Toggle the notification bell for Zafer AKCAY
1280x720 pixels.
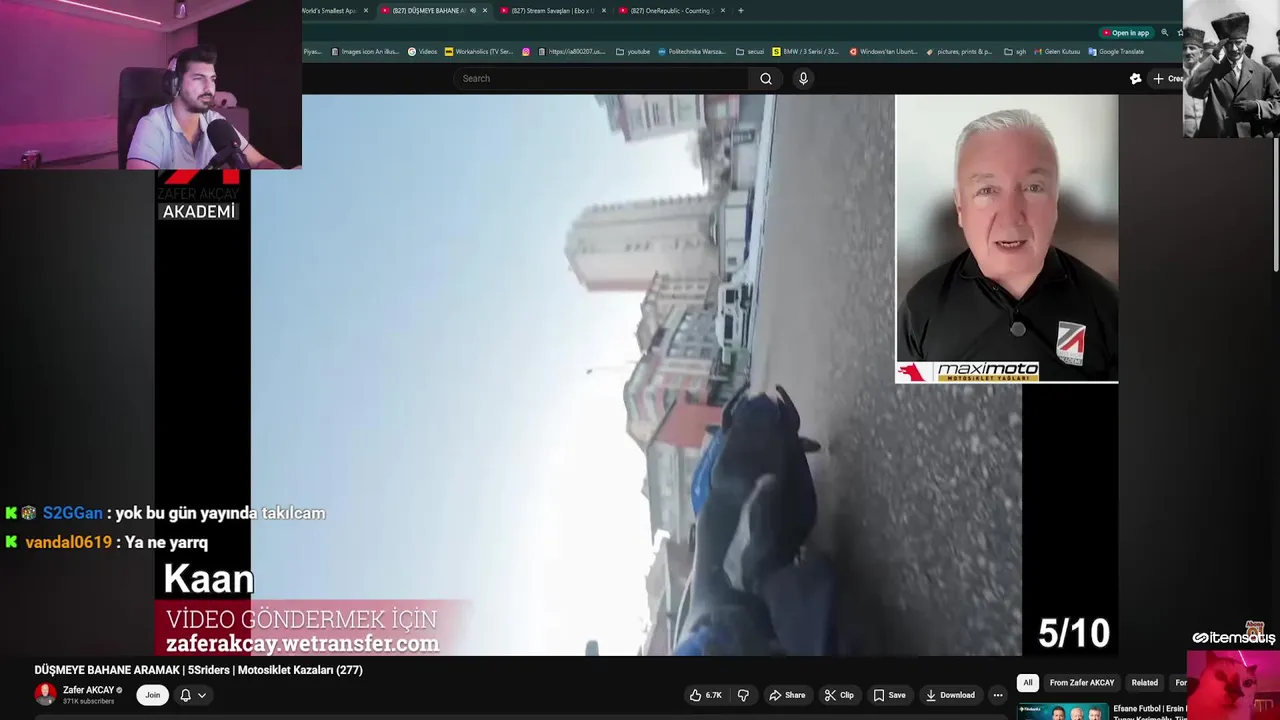coord(185,695)
